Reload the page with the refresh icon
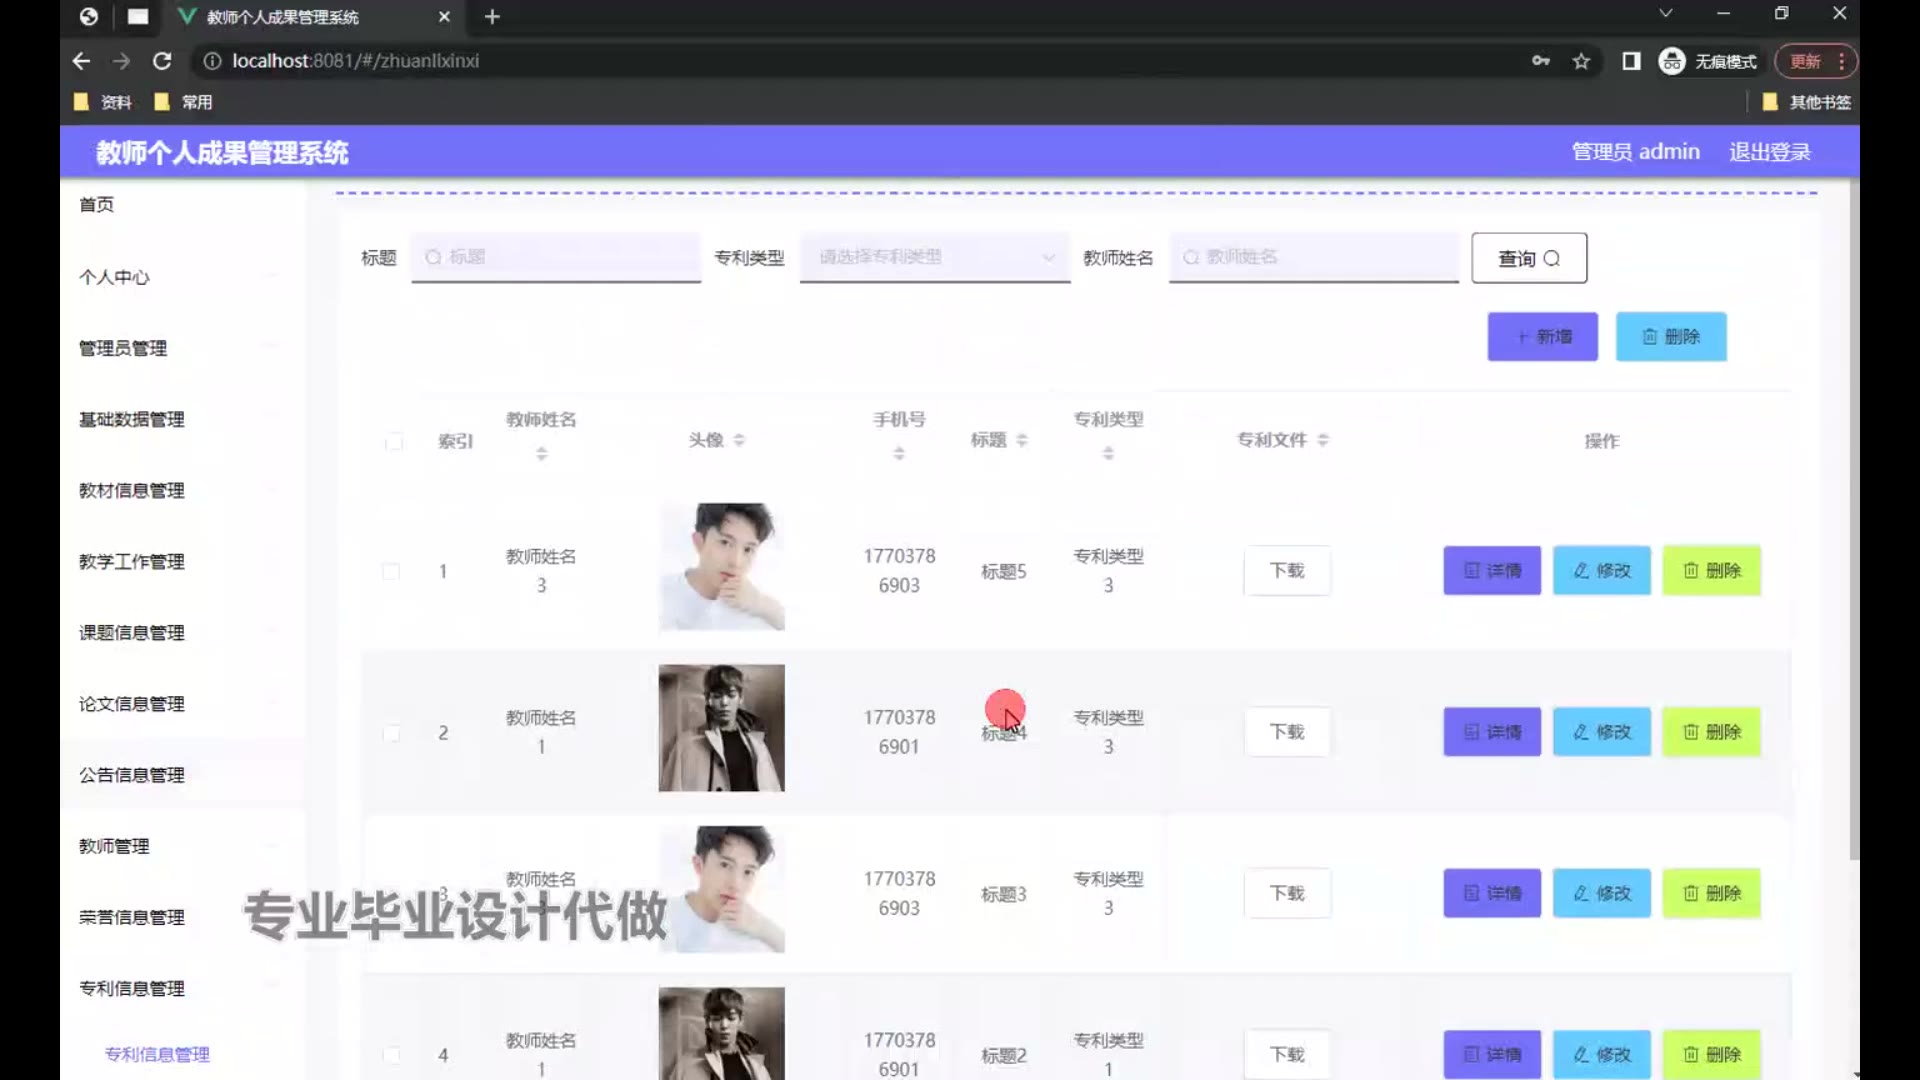 pyautogui.click(x=162, y=61)
